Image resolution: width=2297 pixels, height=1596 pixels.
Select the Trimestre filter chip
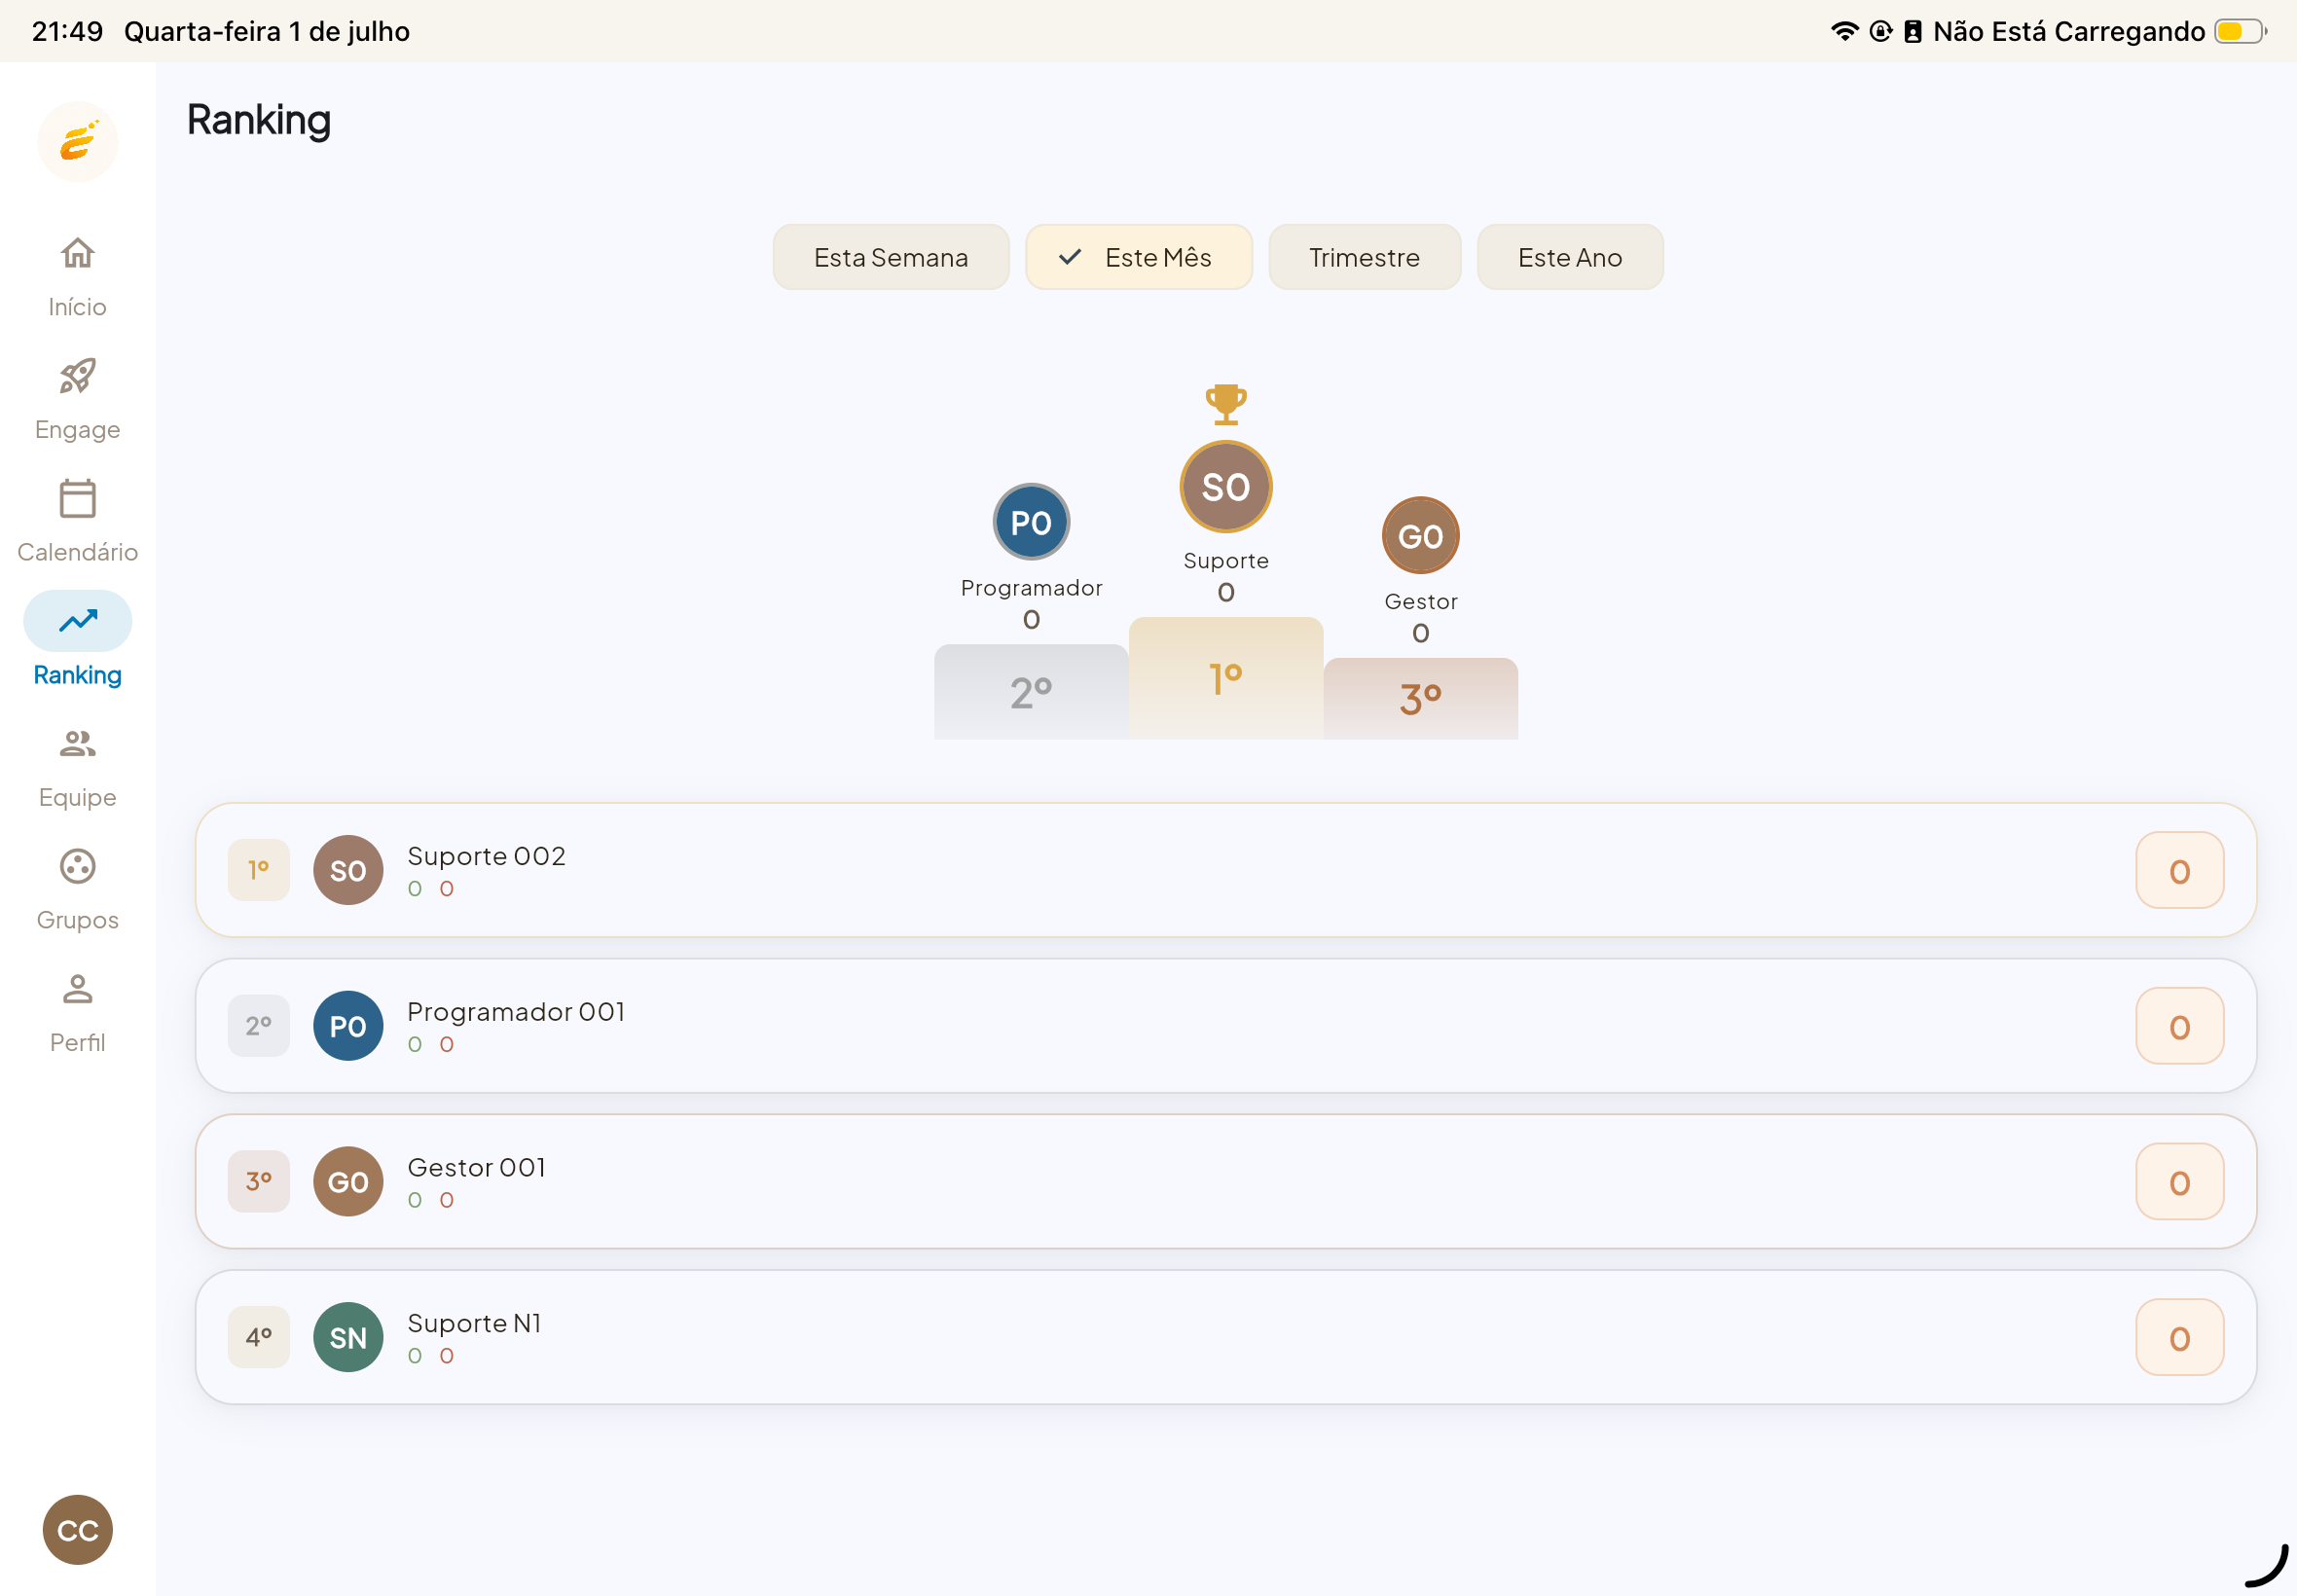(x=1364, y=257)
